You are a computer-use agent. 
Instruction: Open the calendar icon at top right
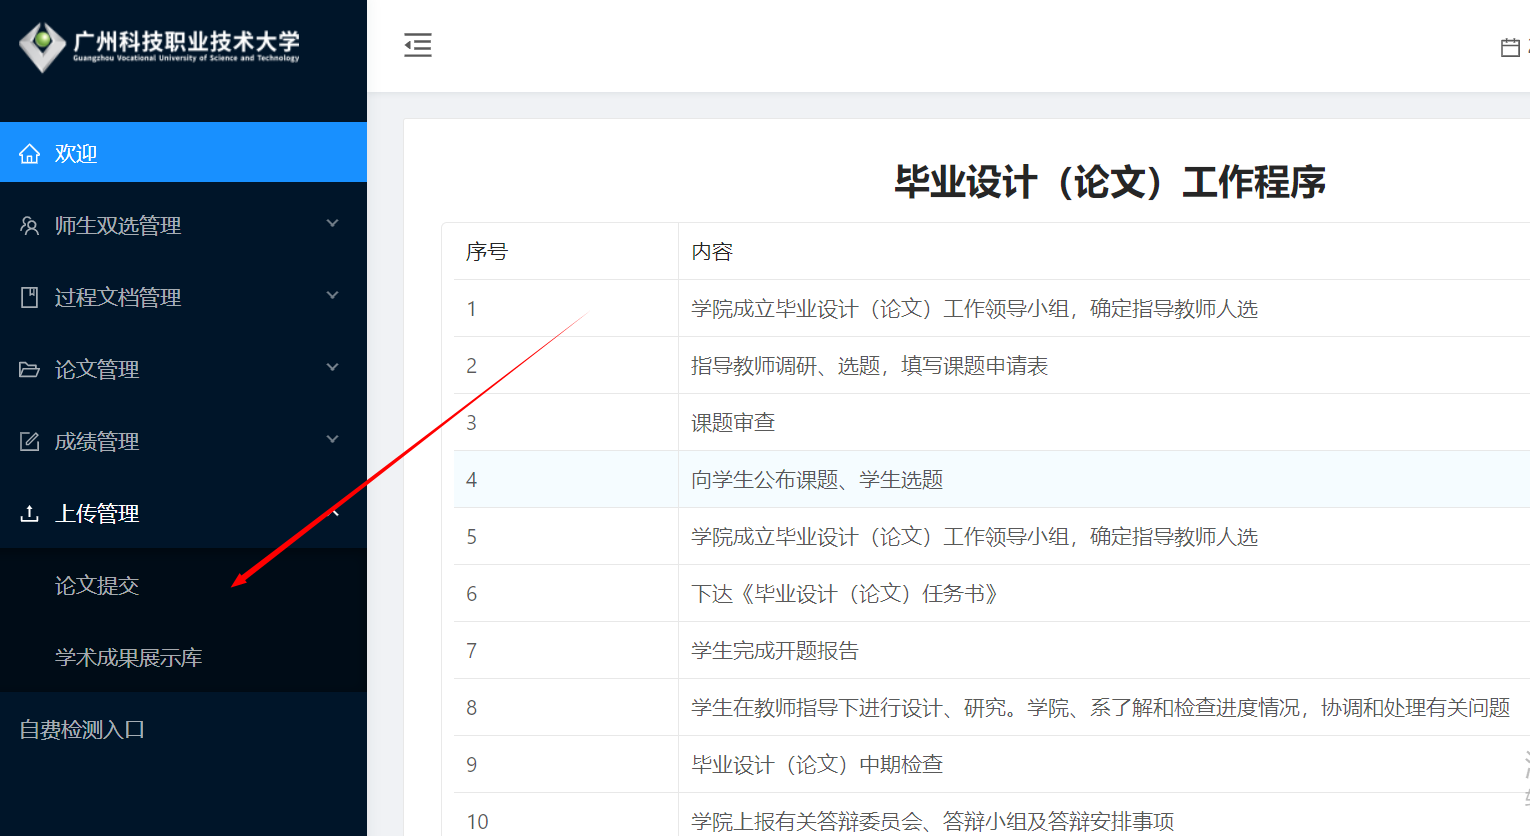click(x=1510, y=46)
